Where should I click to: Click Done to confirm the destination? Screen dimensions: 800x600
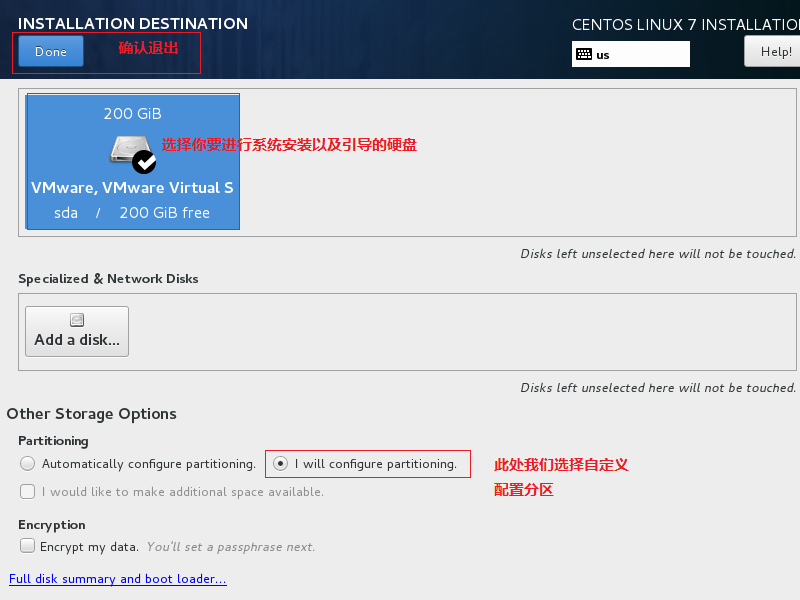(50, 50)
